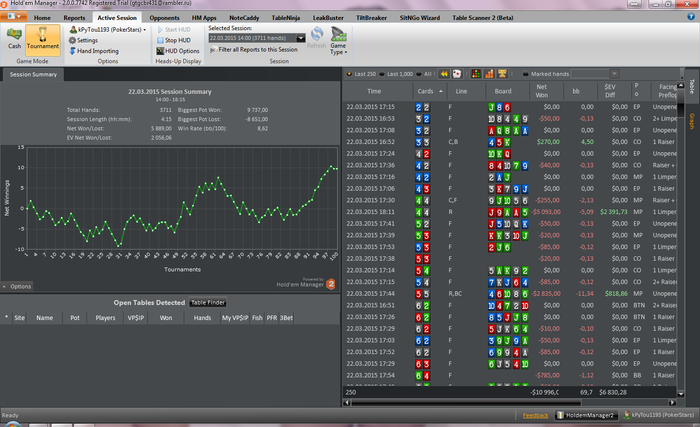Click the Feedback link
This screenshot has height=427, width=700.
pyautogui.click(x=535, y=415)
